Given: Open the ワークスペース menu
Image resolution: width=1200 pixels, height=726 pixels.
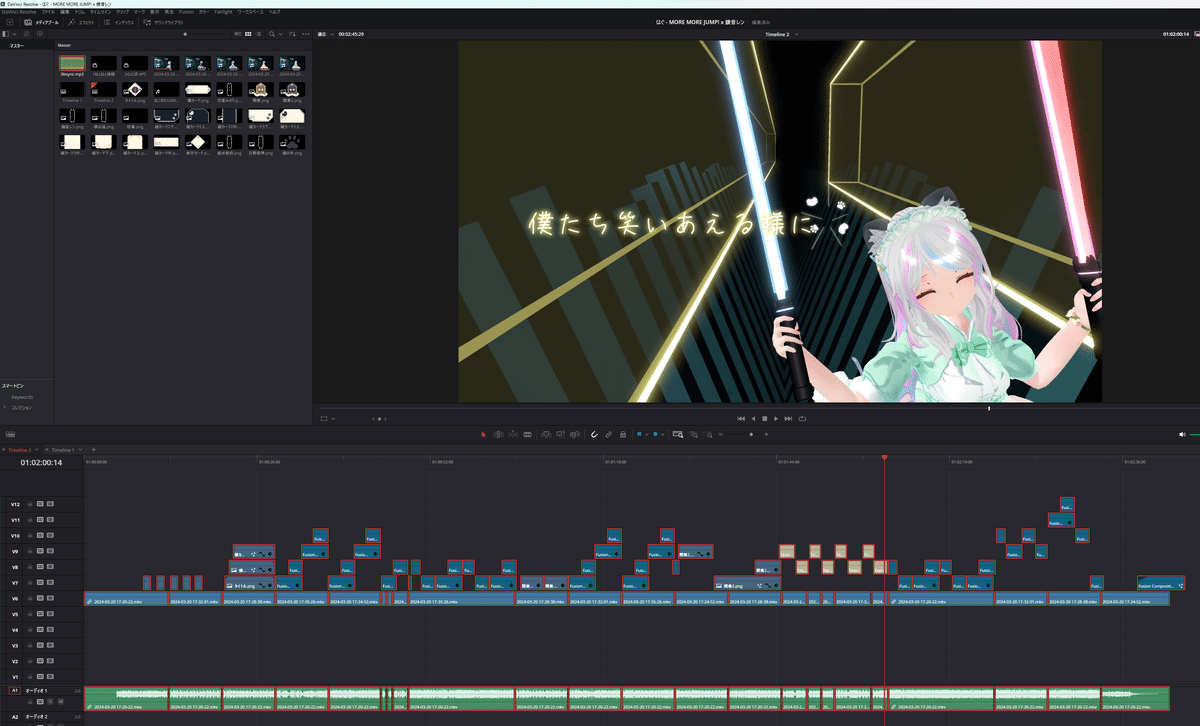Looking at the screenshot, I should click(249, 11).
